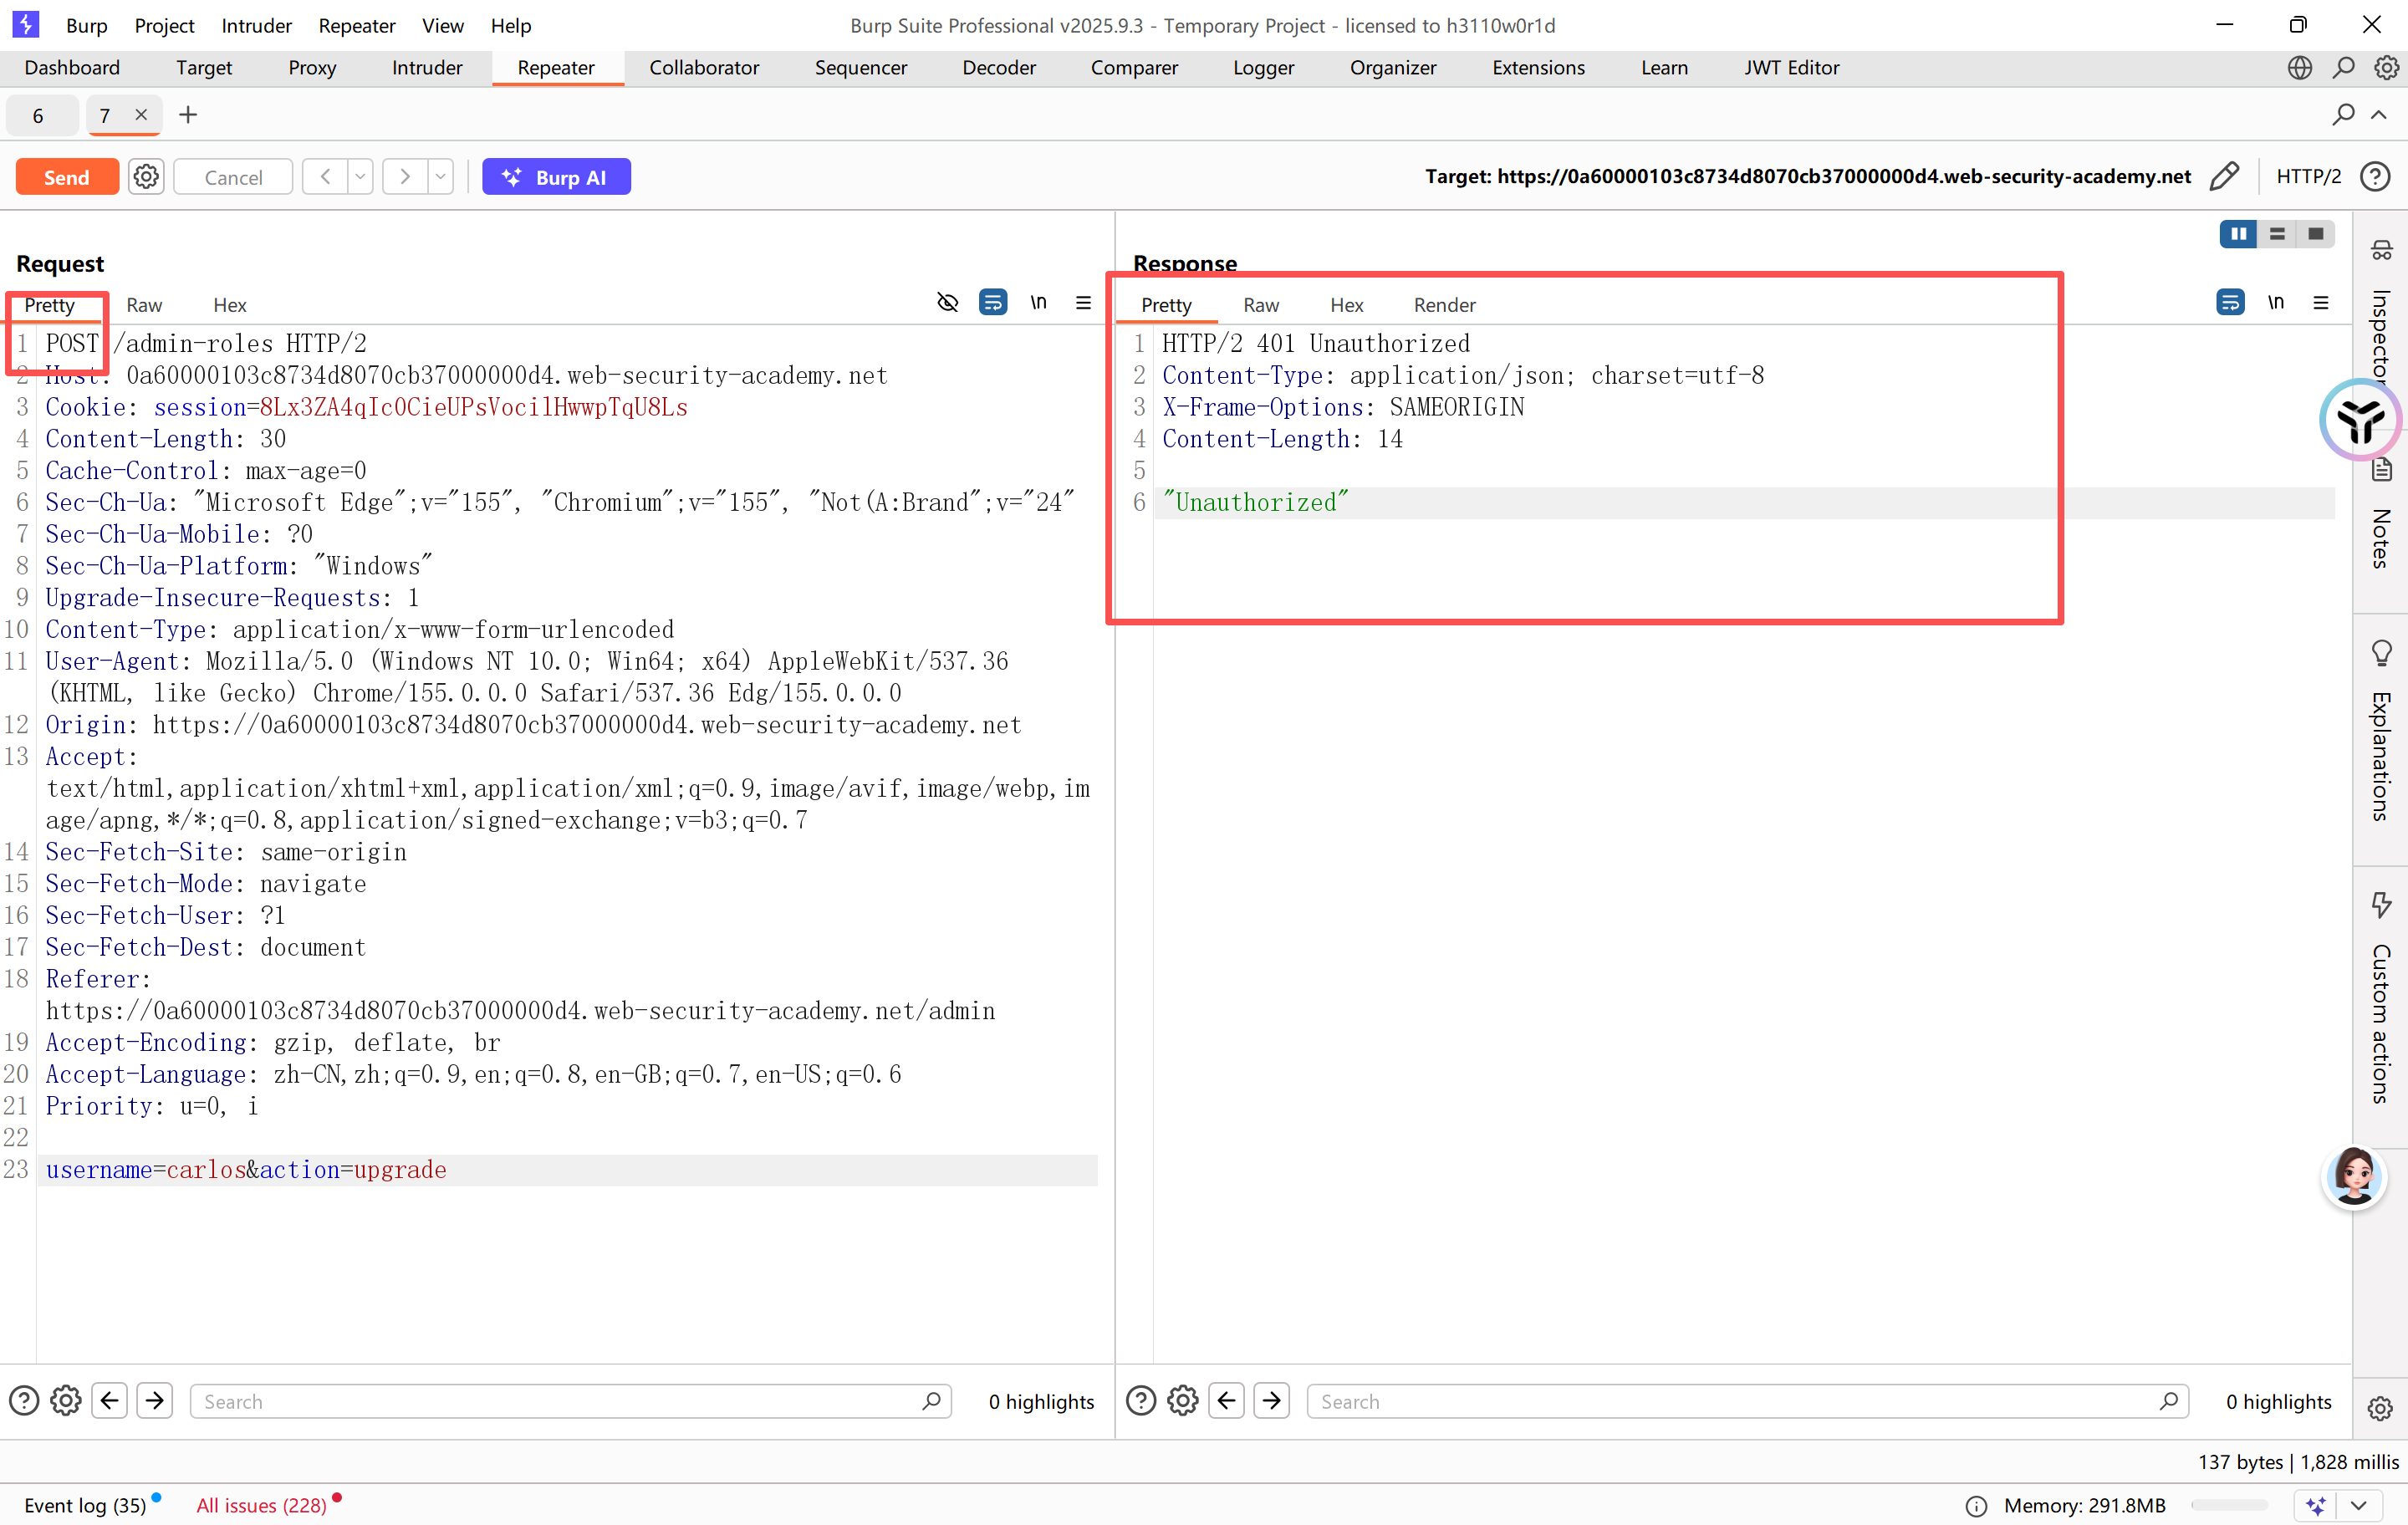Open Repeater help question mark beside HTTP/2

click(2374, 177)
